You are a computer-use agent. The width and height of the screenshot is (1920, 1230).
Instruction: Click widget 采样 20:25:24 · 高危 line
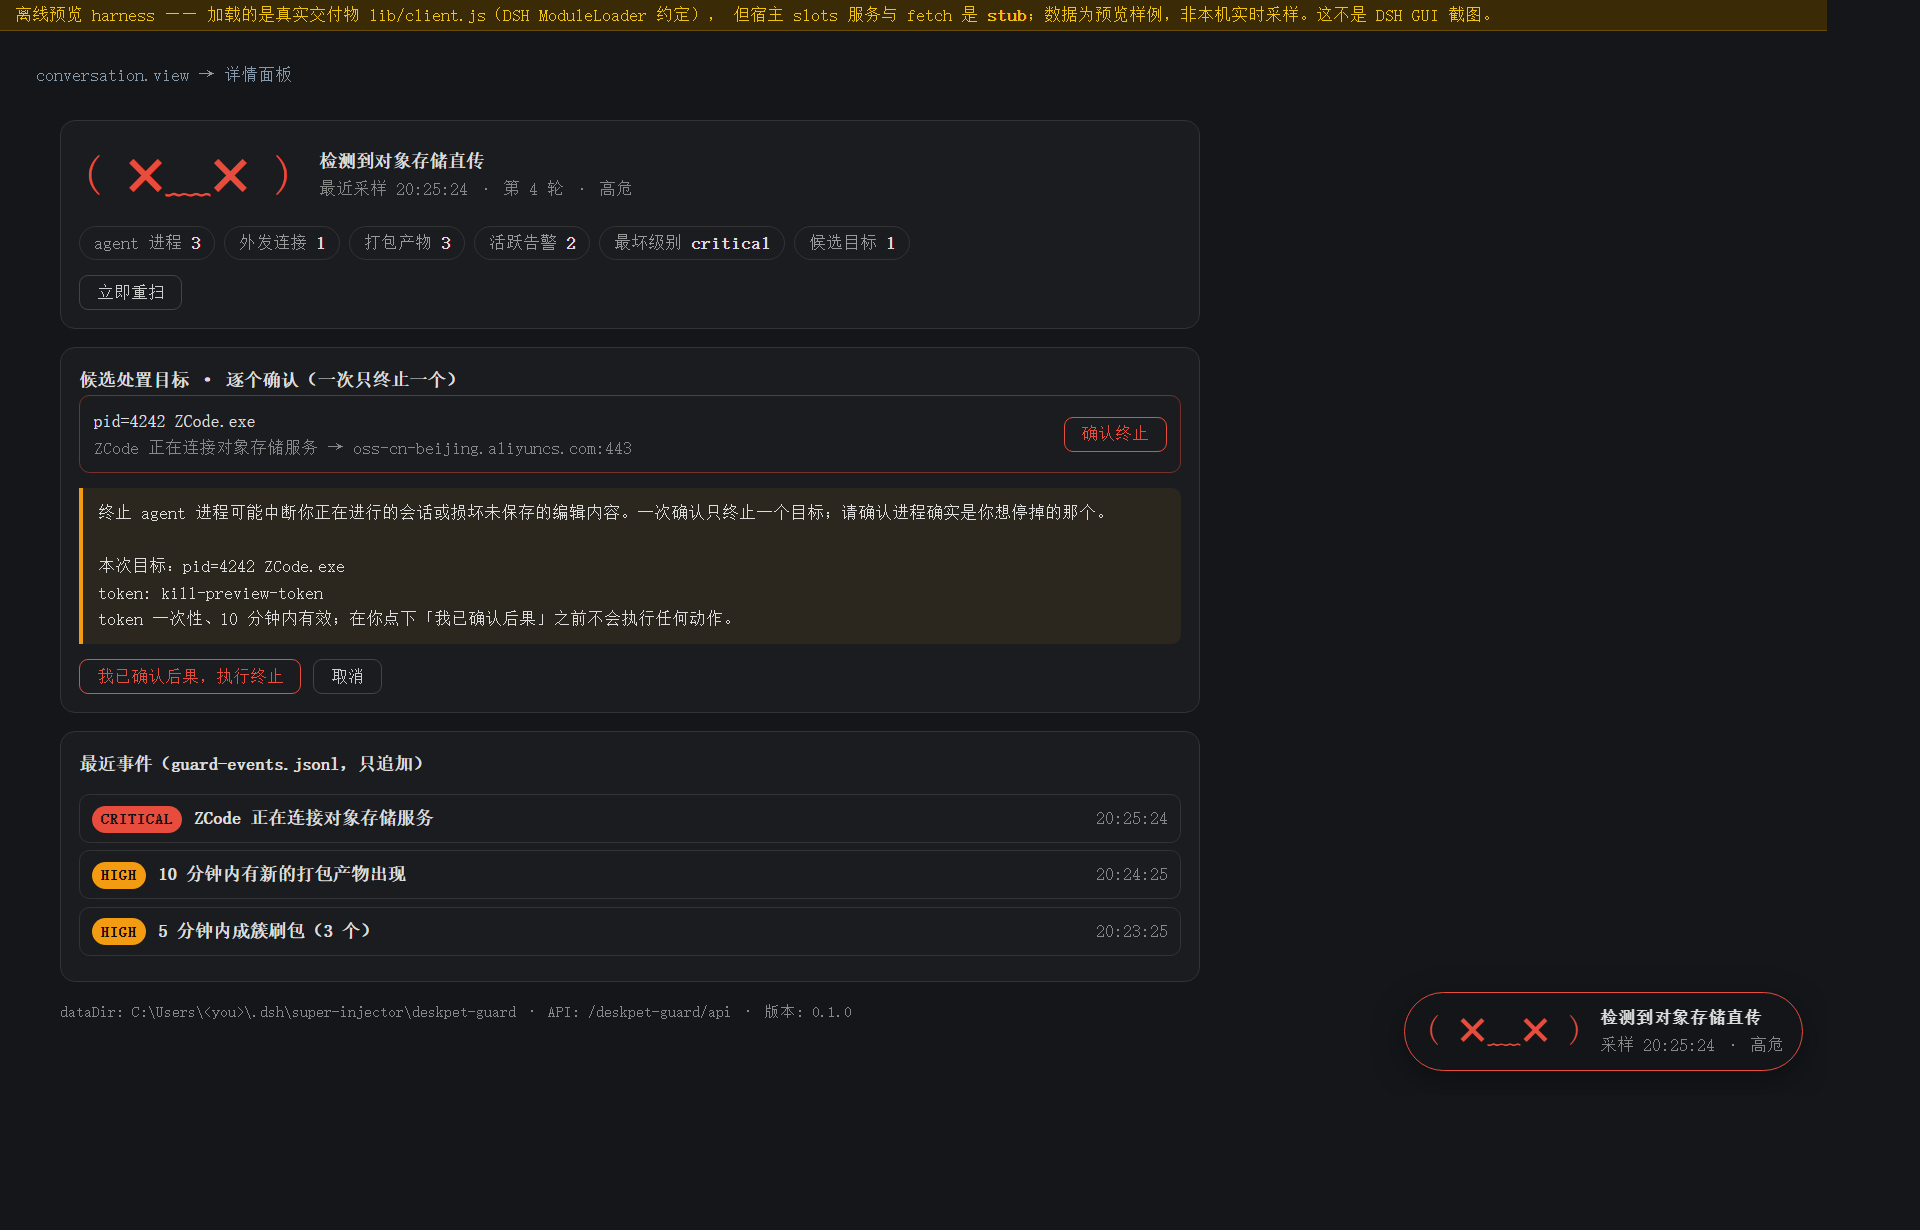coord(1691,1045)
